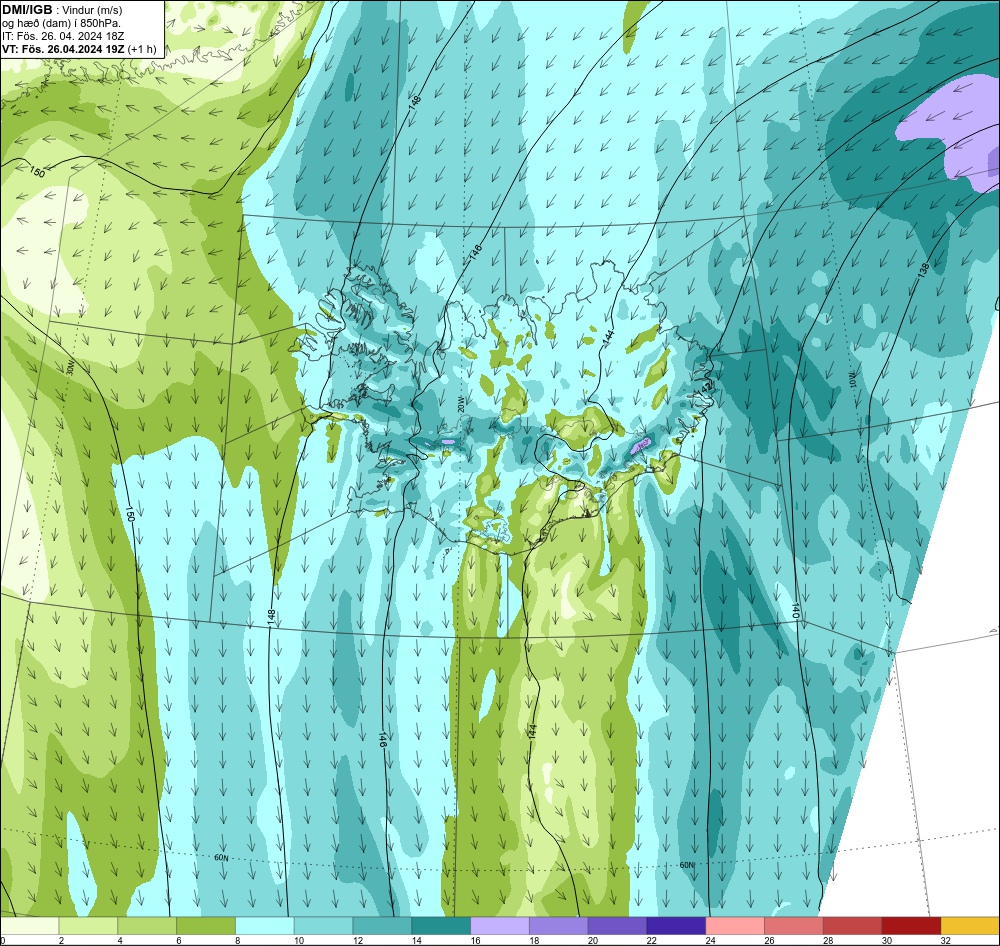Click the 30W longitude label
Viewport: 1000px width, 946px height.
click(x=70, y=368)
